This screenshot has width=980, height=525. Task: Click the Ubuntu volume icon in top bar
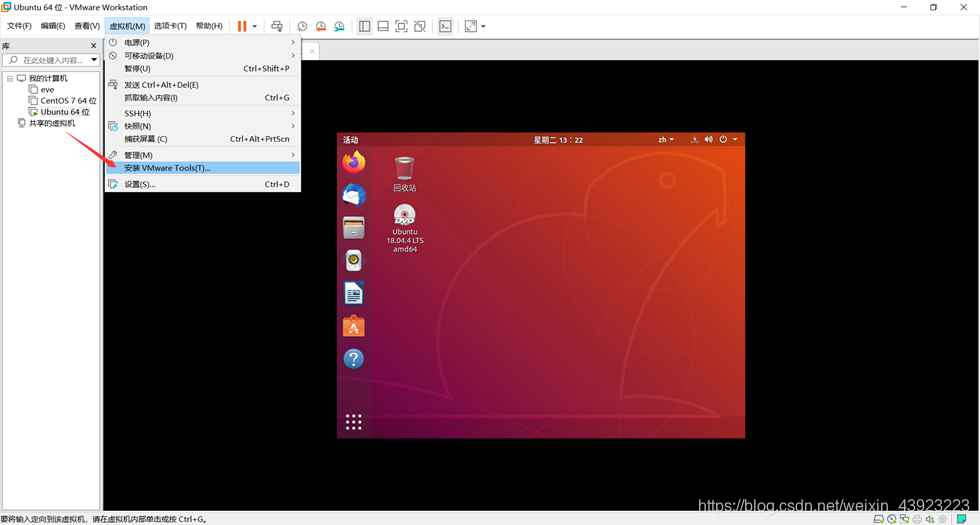pos(709,139)
